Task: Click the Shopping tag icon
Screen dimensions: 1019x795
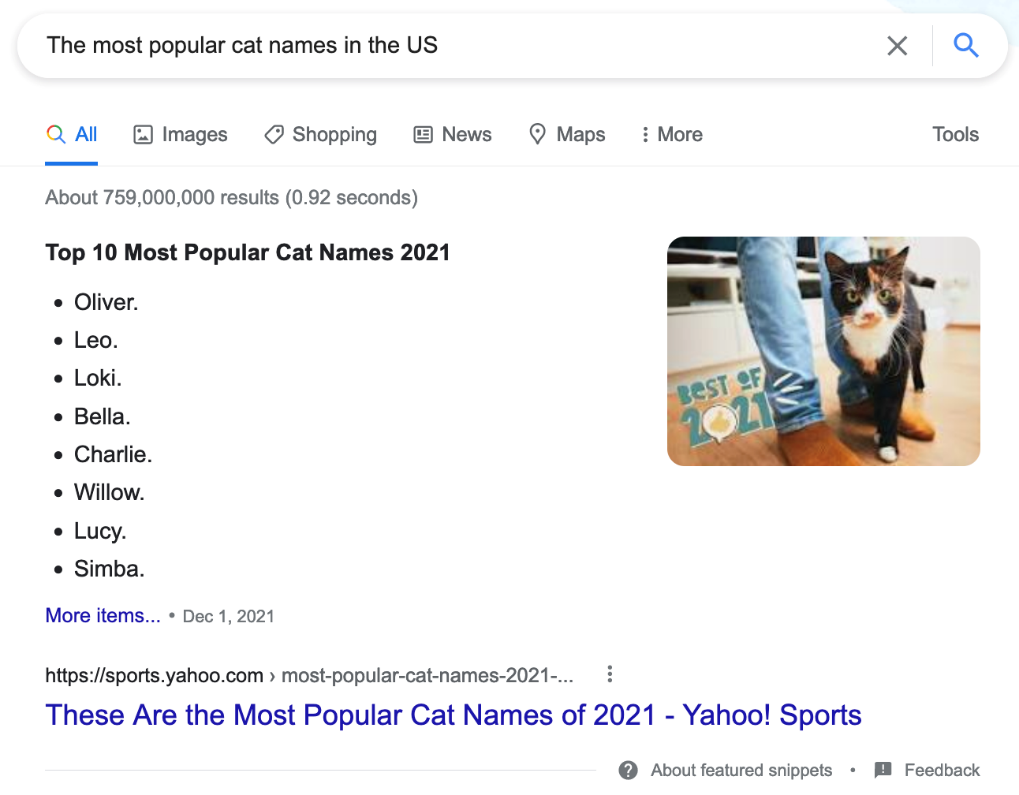Action: point(273,135)
